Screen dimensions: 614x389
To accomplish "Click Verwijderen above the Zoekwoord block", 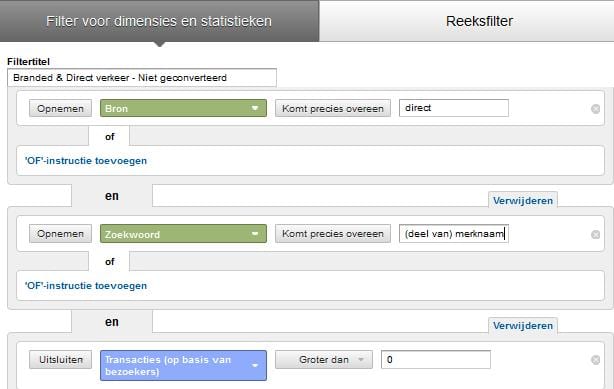I will coord(523,201).
